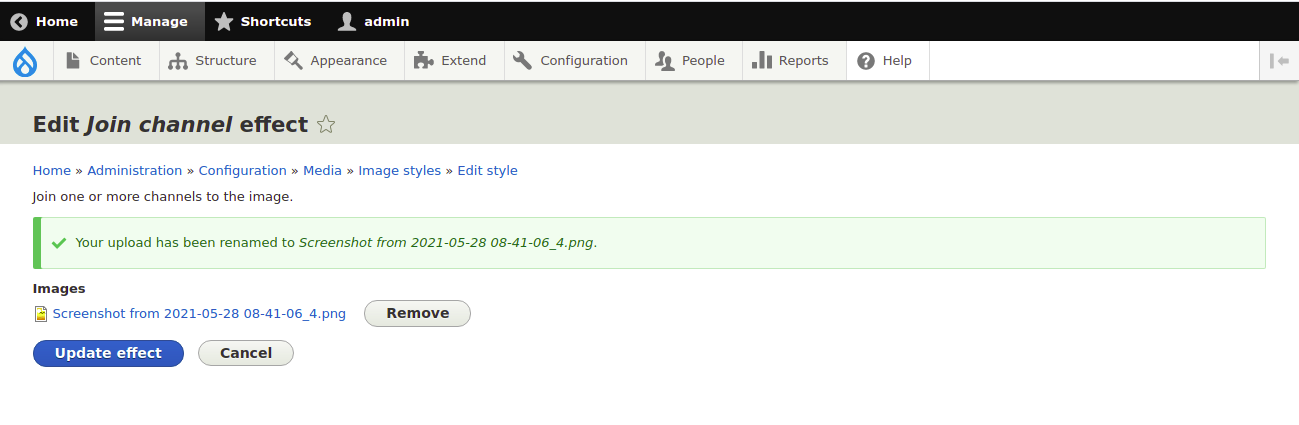This screenshot has width=1299, height=425.
Task: Open the People toolbar item
Action: point(690,61)
